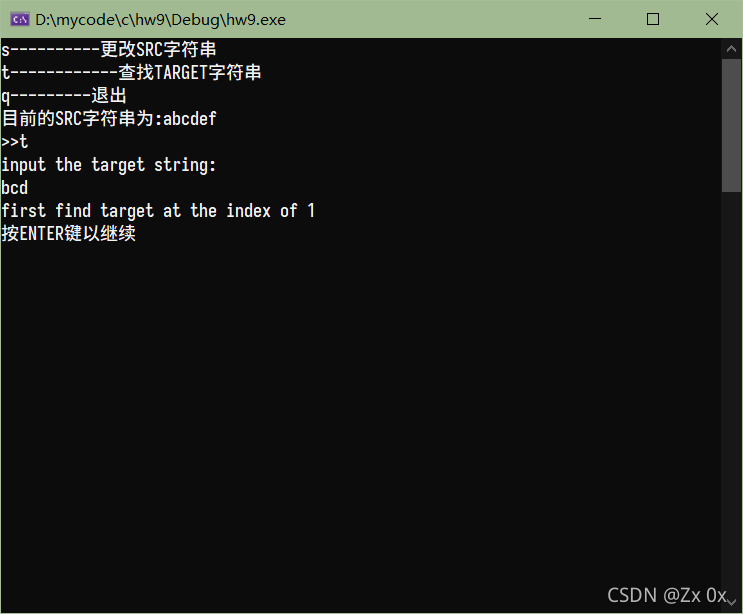Click the '目前的SRC字符串为:abcdef' line
This screenshot has width=743, height=614.
[x=109, y=118]
